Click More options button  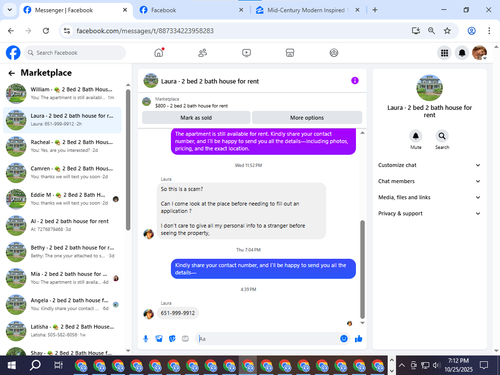click(x=307, y=118)
